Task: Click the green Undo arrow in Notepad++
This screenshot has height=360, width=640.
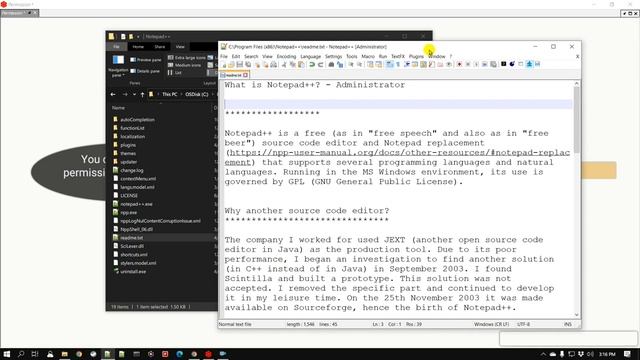Action: [312, 64]
